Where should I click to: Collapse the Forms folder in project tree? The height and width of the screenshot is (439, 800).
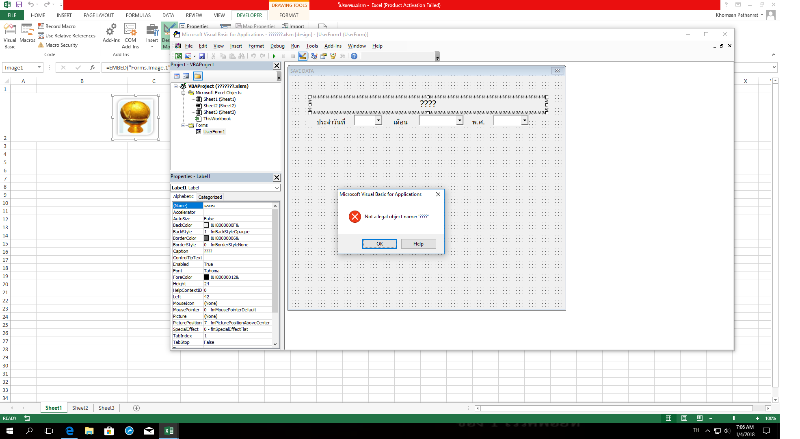click(x=184, y=125)
